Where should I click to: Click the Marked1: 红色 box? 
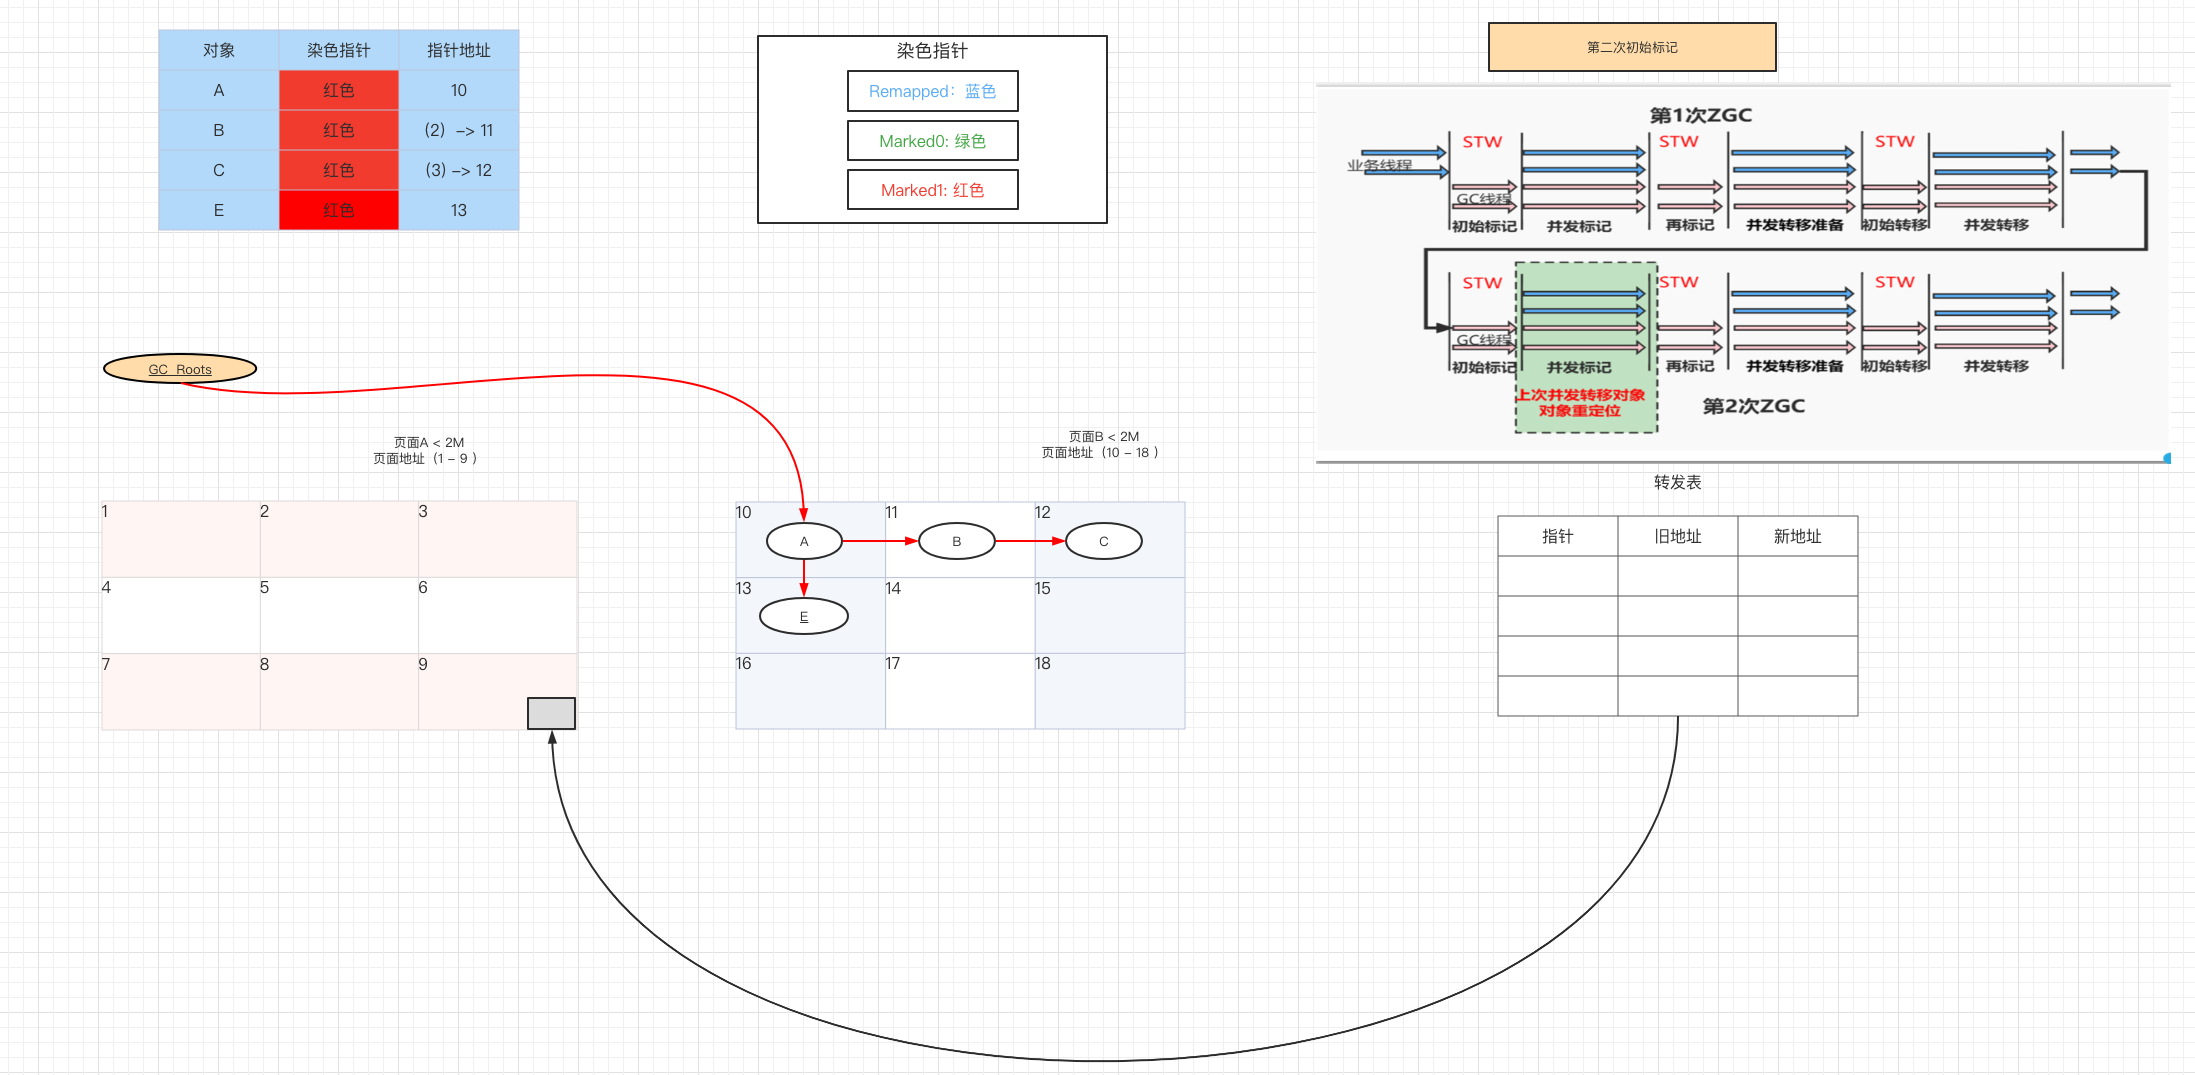pyautogui.click(x=932, y=190)
